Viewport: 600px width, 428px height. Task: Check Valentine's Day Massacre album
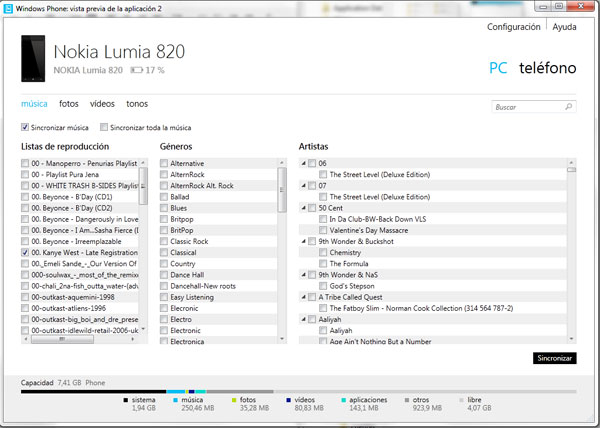pos(323,230)
